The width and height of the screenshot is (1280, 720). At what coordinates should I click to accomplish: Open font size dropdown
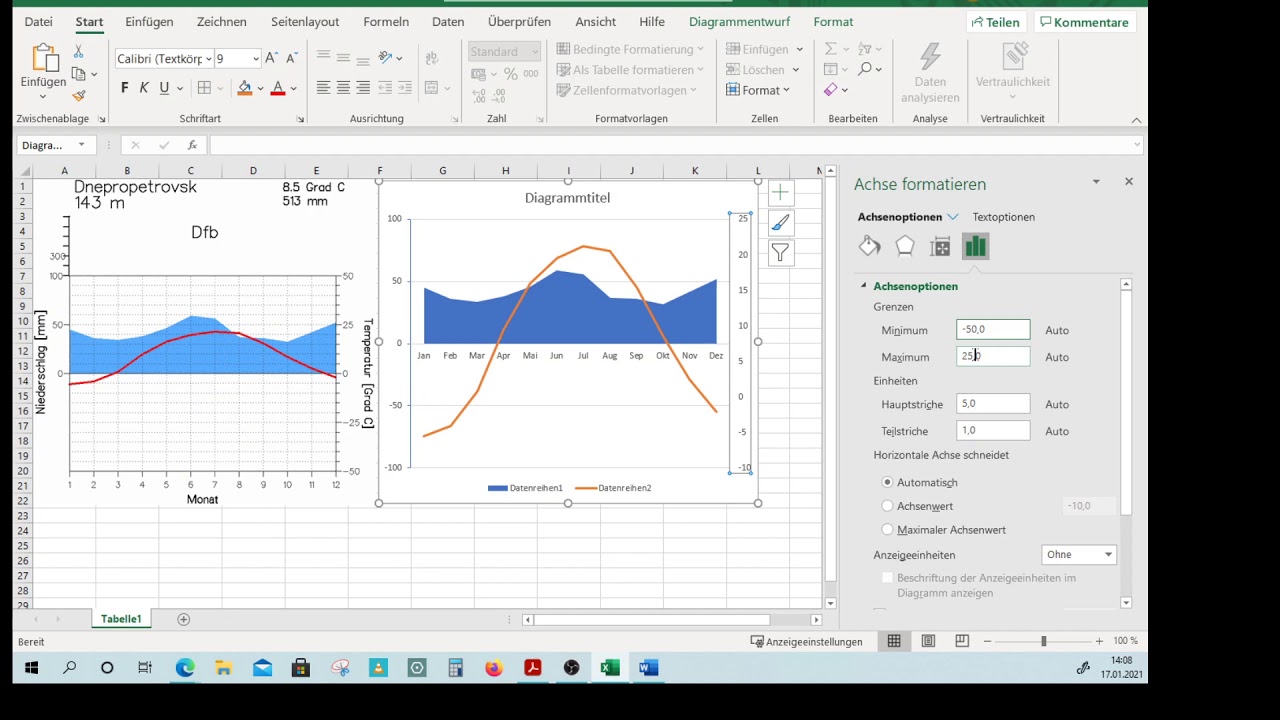click(x=256, y=59)
